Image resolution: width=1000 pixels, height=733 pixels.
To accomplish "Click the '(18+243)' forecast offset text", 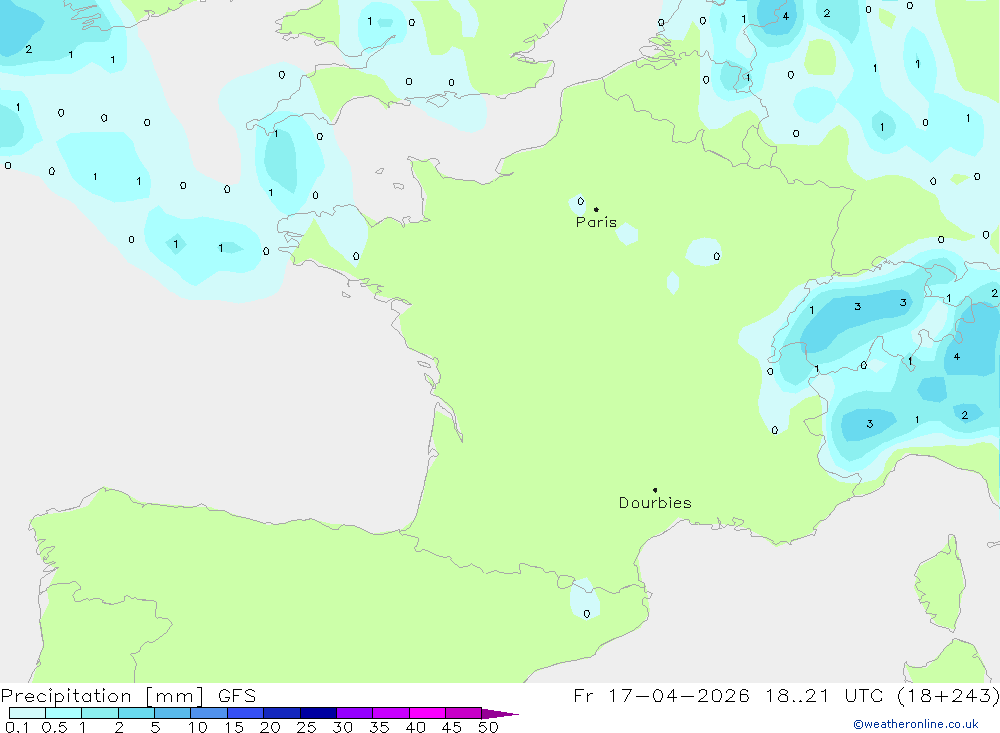I will click(948, 696).
